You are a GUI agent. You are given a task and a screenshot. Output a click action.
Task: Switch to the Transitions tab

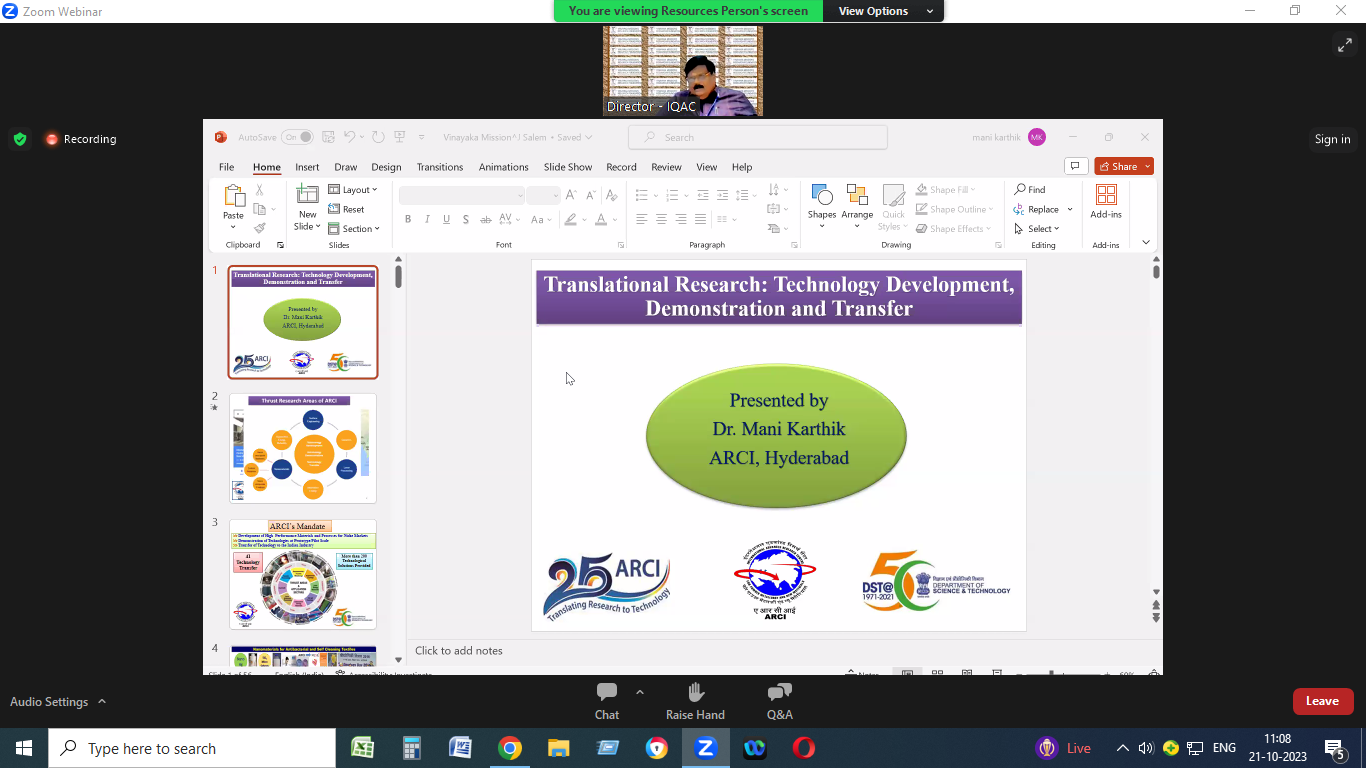(x=440, y=167)
